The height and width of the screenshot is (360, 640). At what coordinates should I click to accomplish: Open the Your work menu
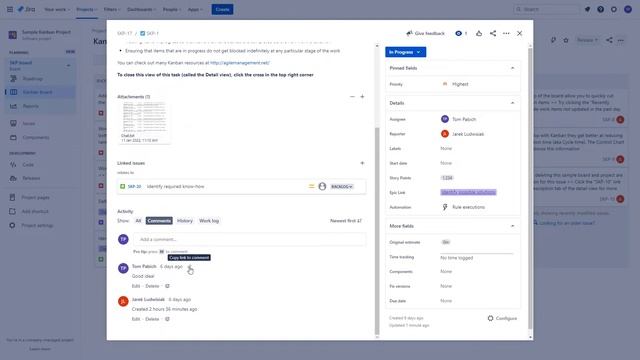57,9
